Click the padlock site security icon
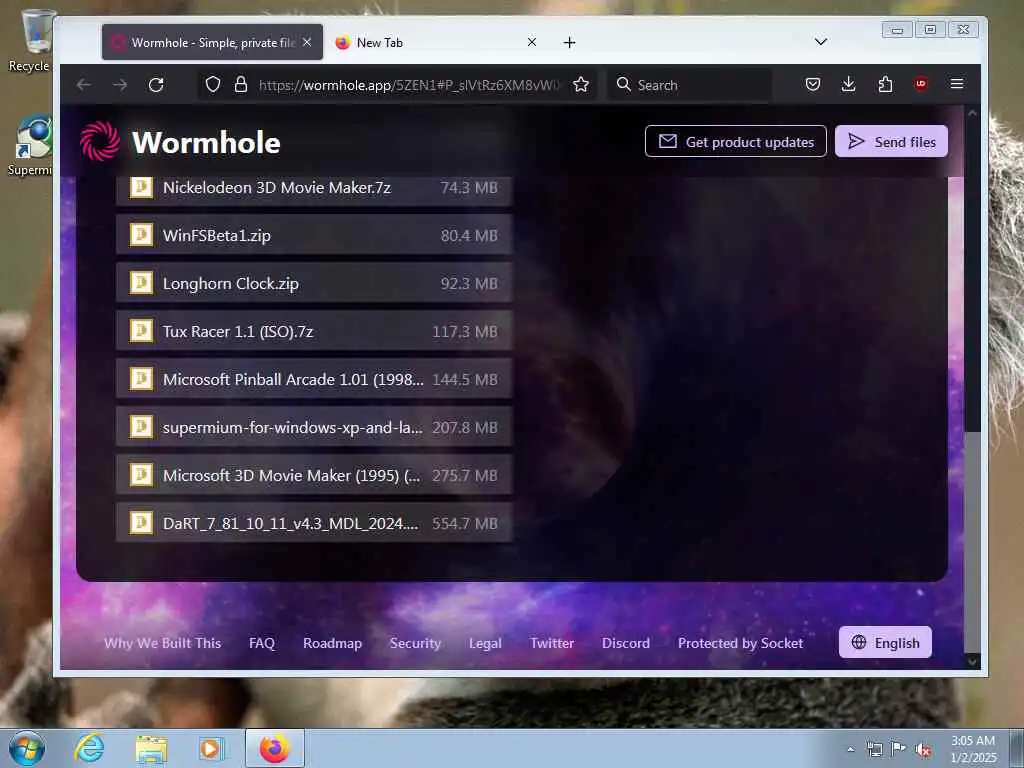This screenshot has height=768, width=1024. click(241, 84)
